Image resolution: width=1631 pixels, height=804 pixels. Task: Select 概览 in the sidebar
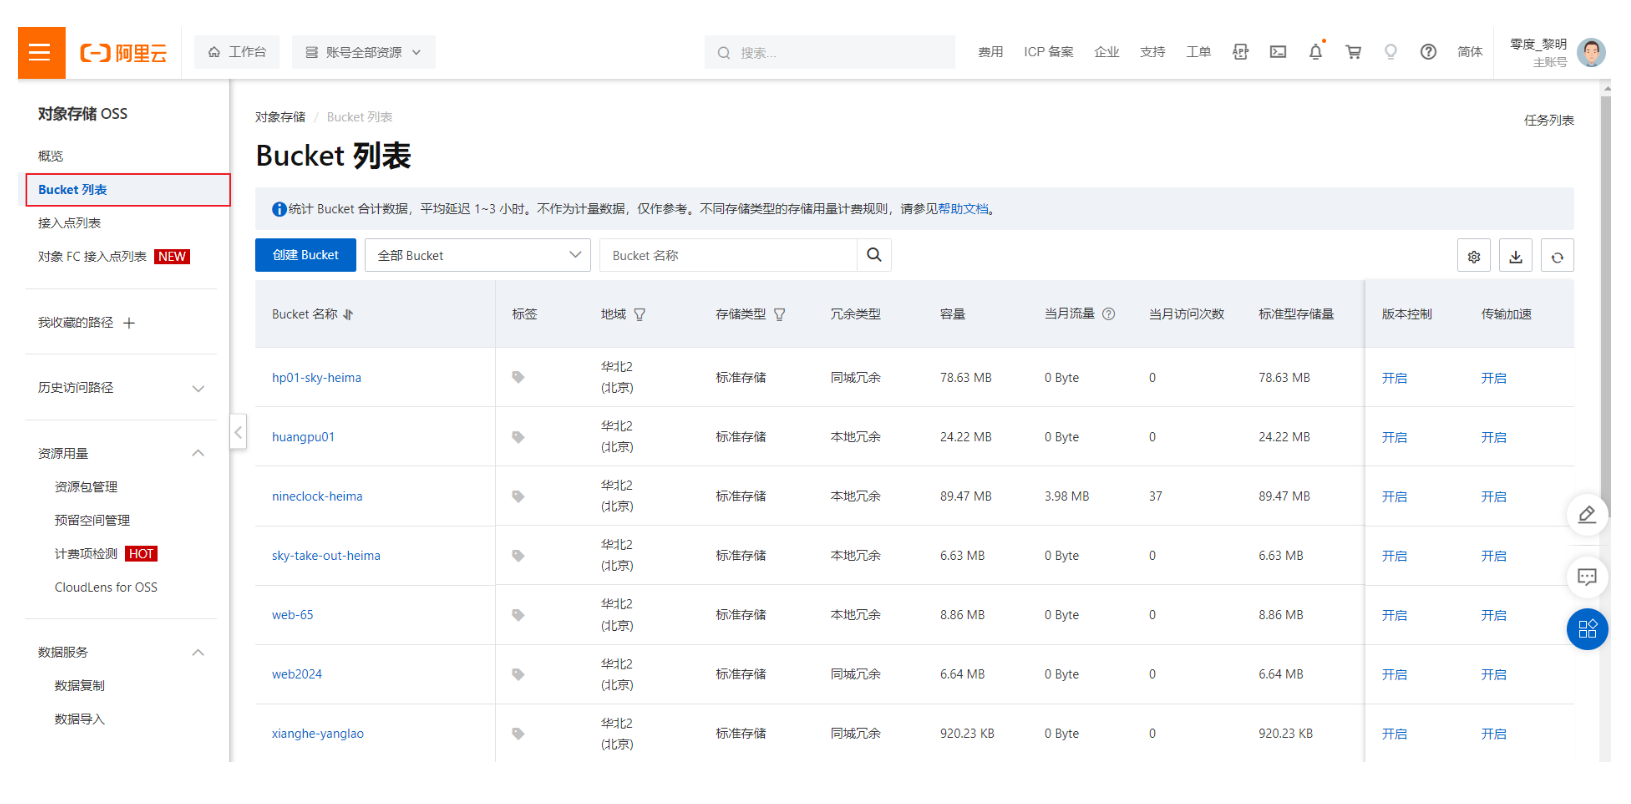pyautogui.click(x=51, y=156)
